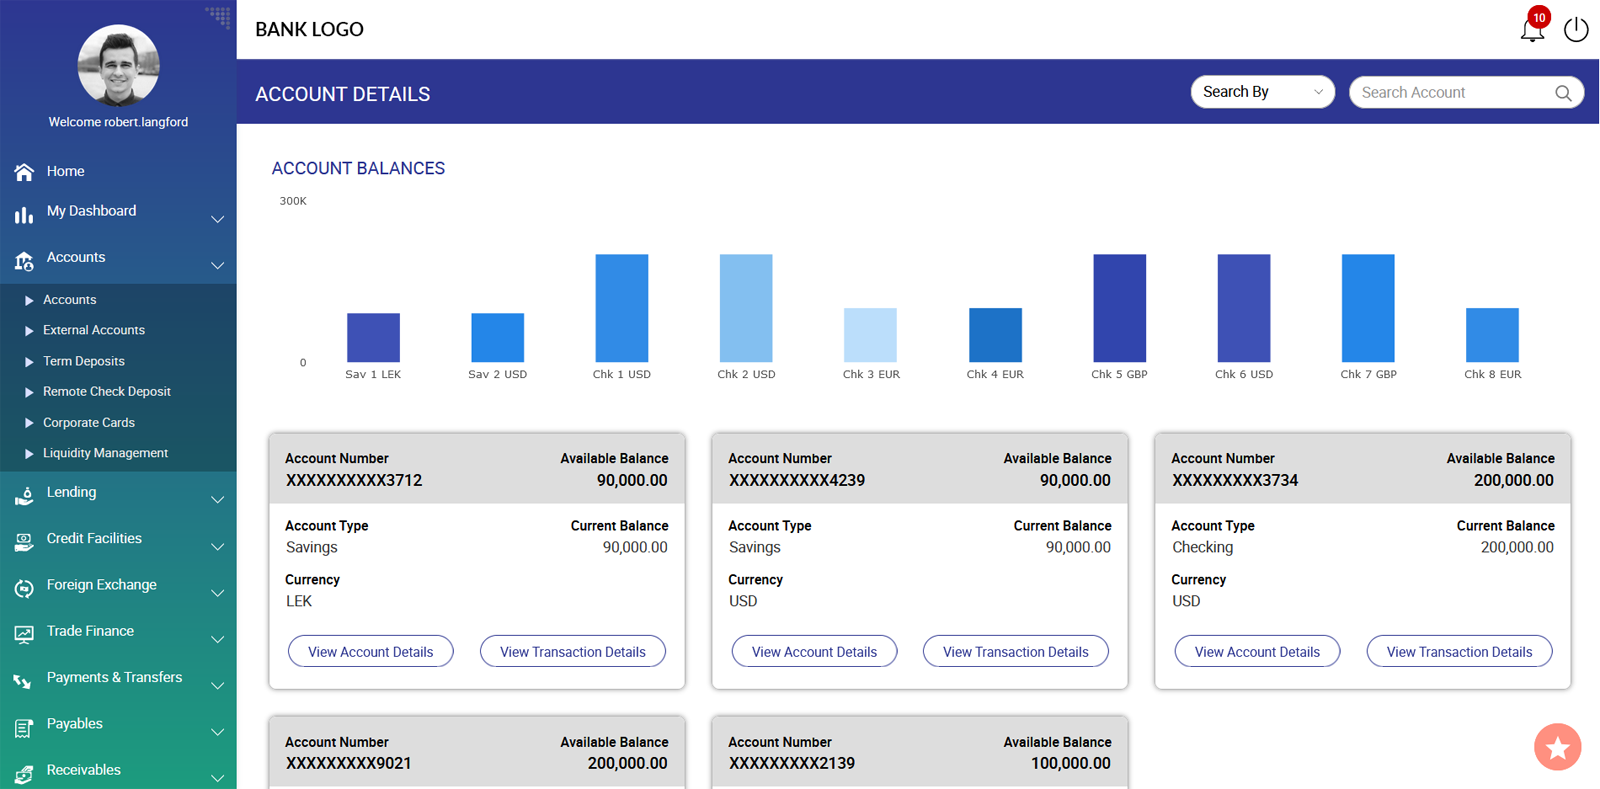Collapse the Accounts menu chevron

(217, 266)
